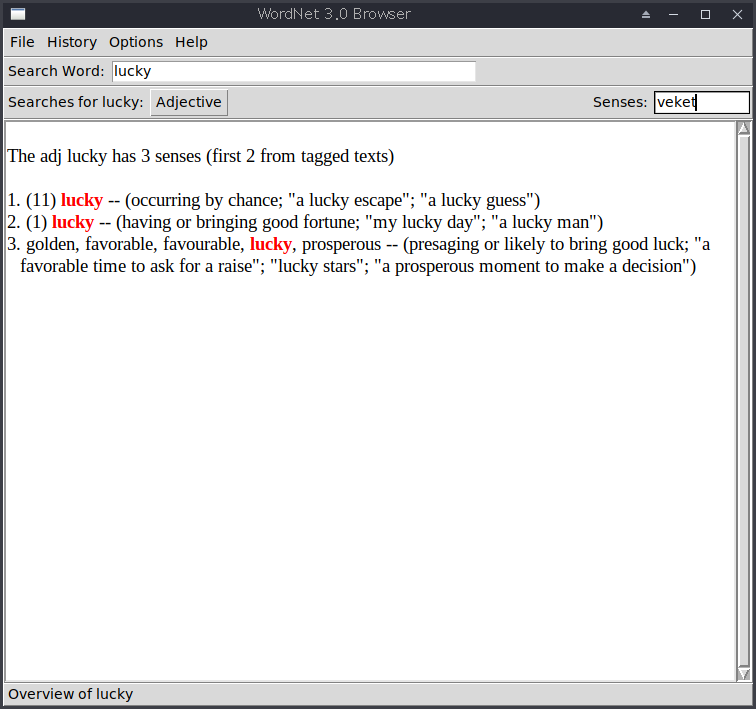This screenshot has height=709, width=756.
Task: Click the word 'golden' in sense 3
Action: point(53,244)
